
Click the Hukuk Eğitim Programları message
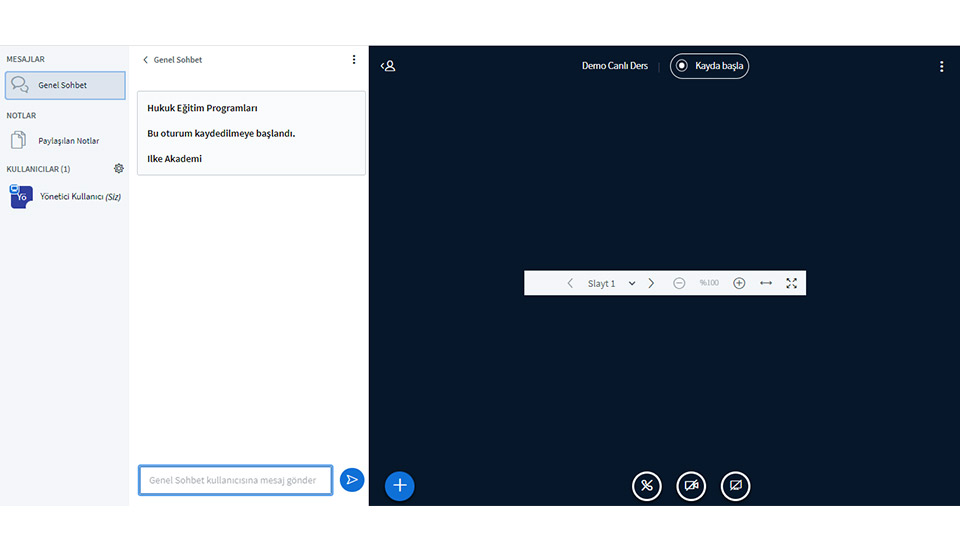point(202,108)
